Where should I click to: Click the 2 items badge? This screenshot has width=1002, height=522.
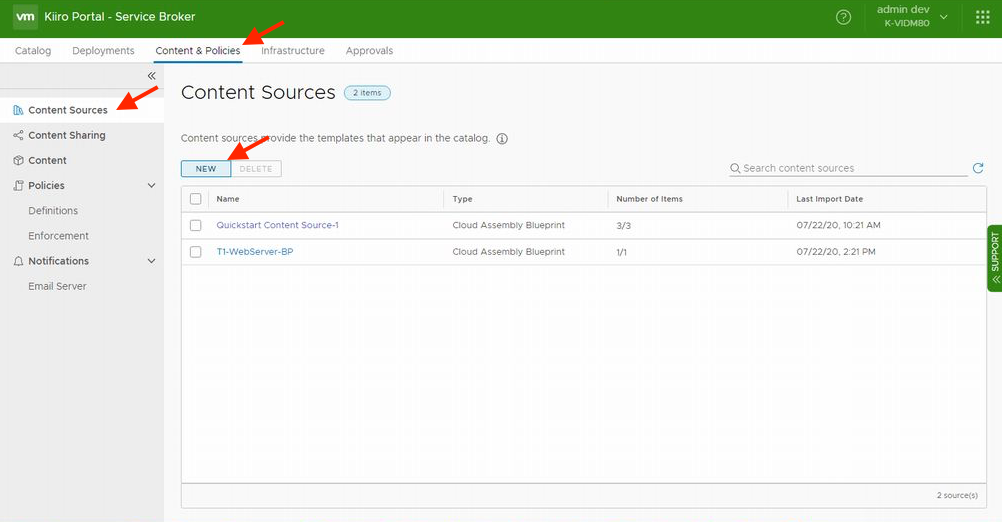pyautogui.click(x=367, y=93)
